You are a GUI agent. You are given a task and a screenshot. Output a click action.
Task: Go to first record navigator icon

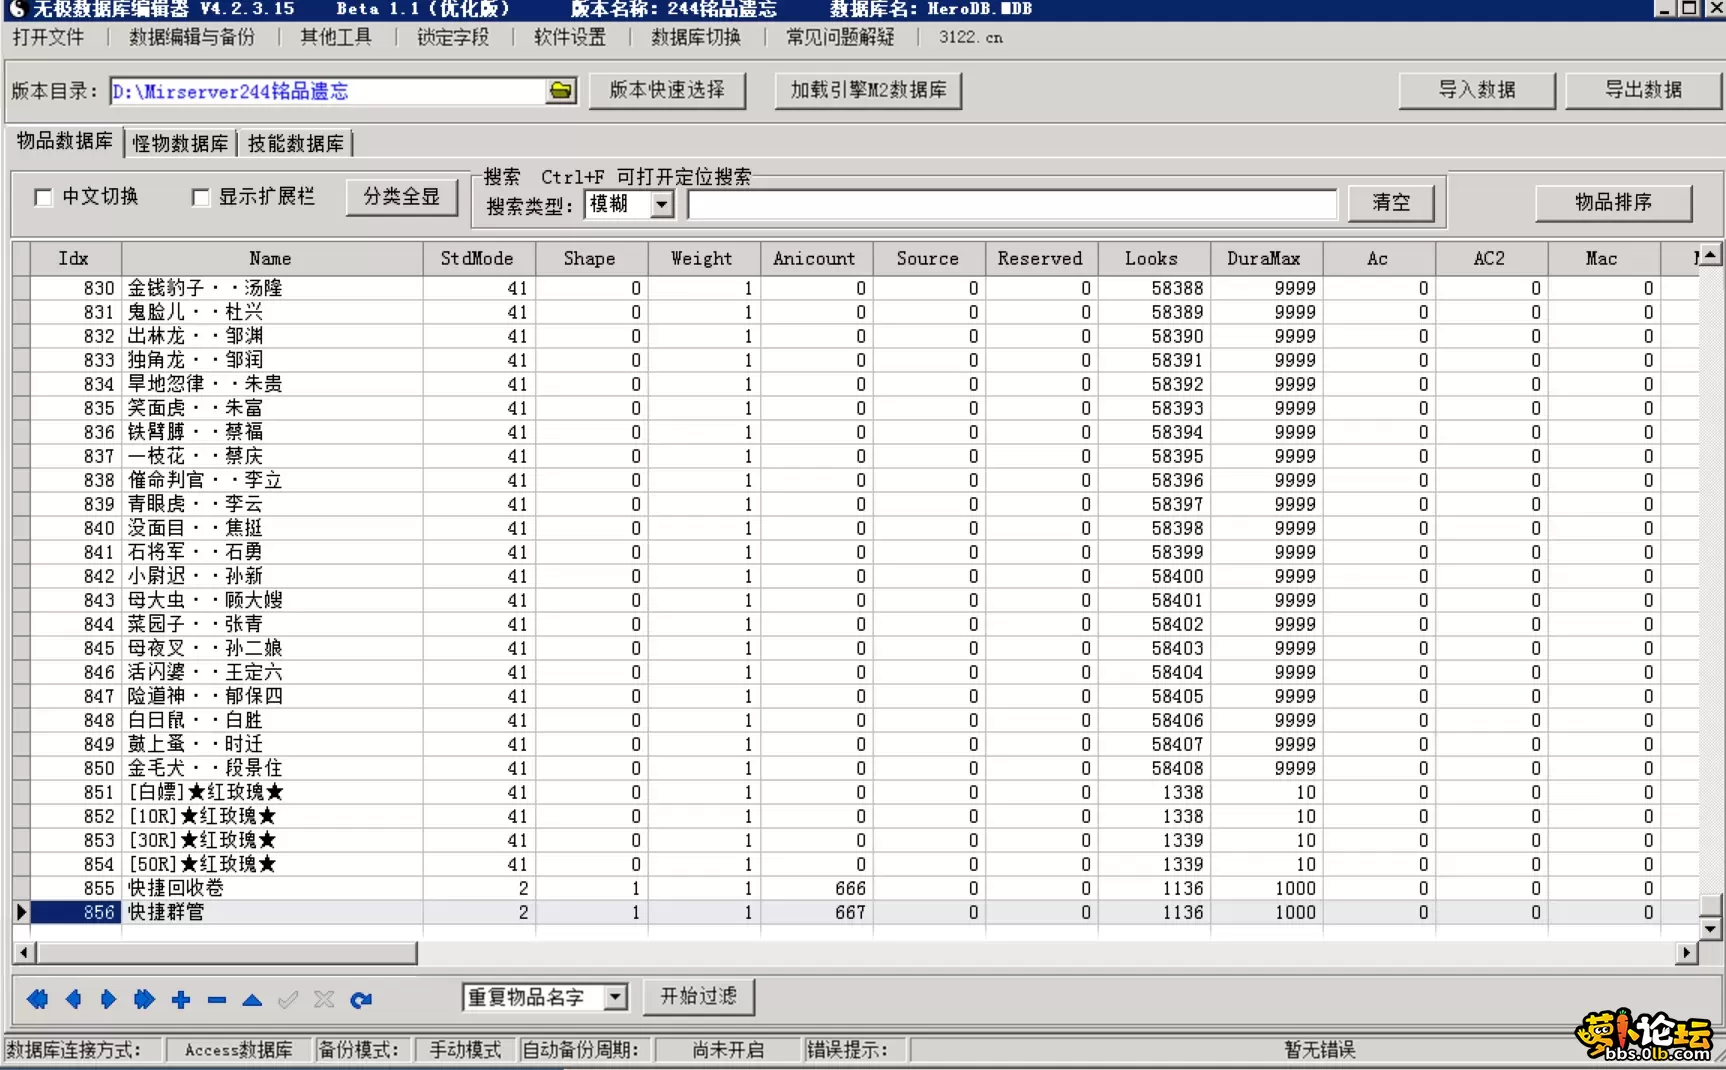tap(37, 998)
